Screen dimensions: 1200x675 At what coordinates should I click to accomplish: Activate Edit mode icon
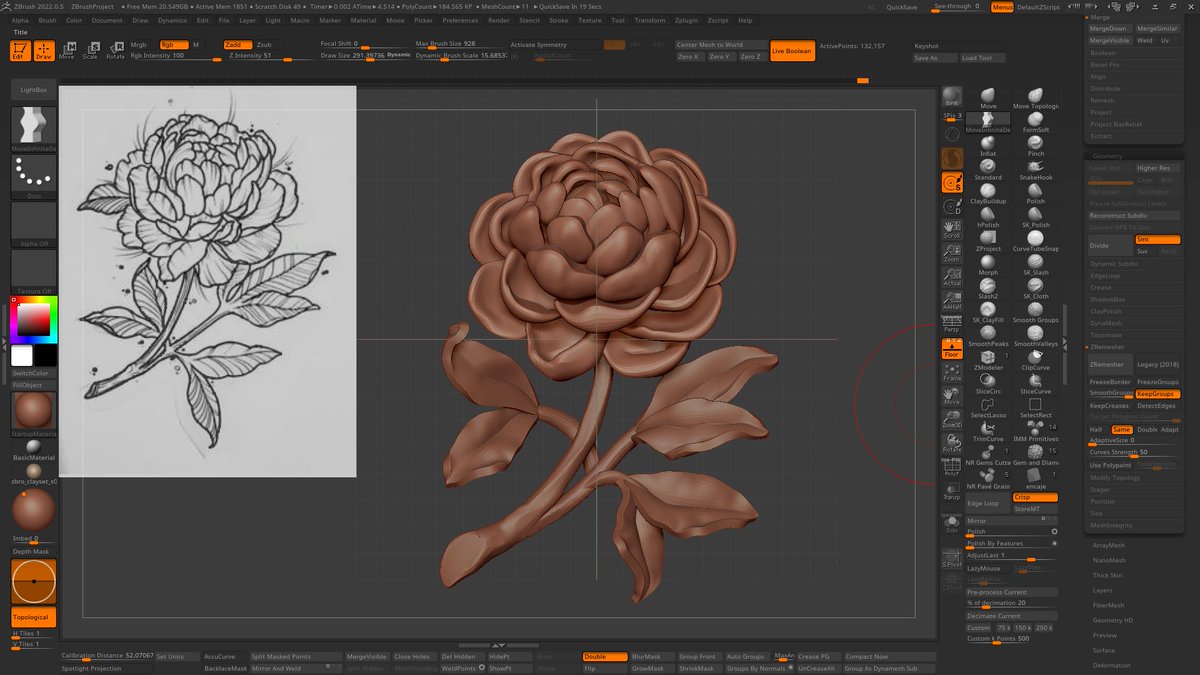point(19,50)
